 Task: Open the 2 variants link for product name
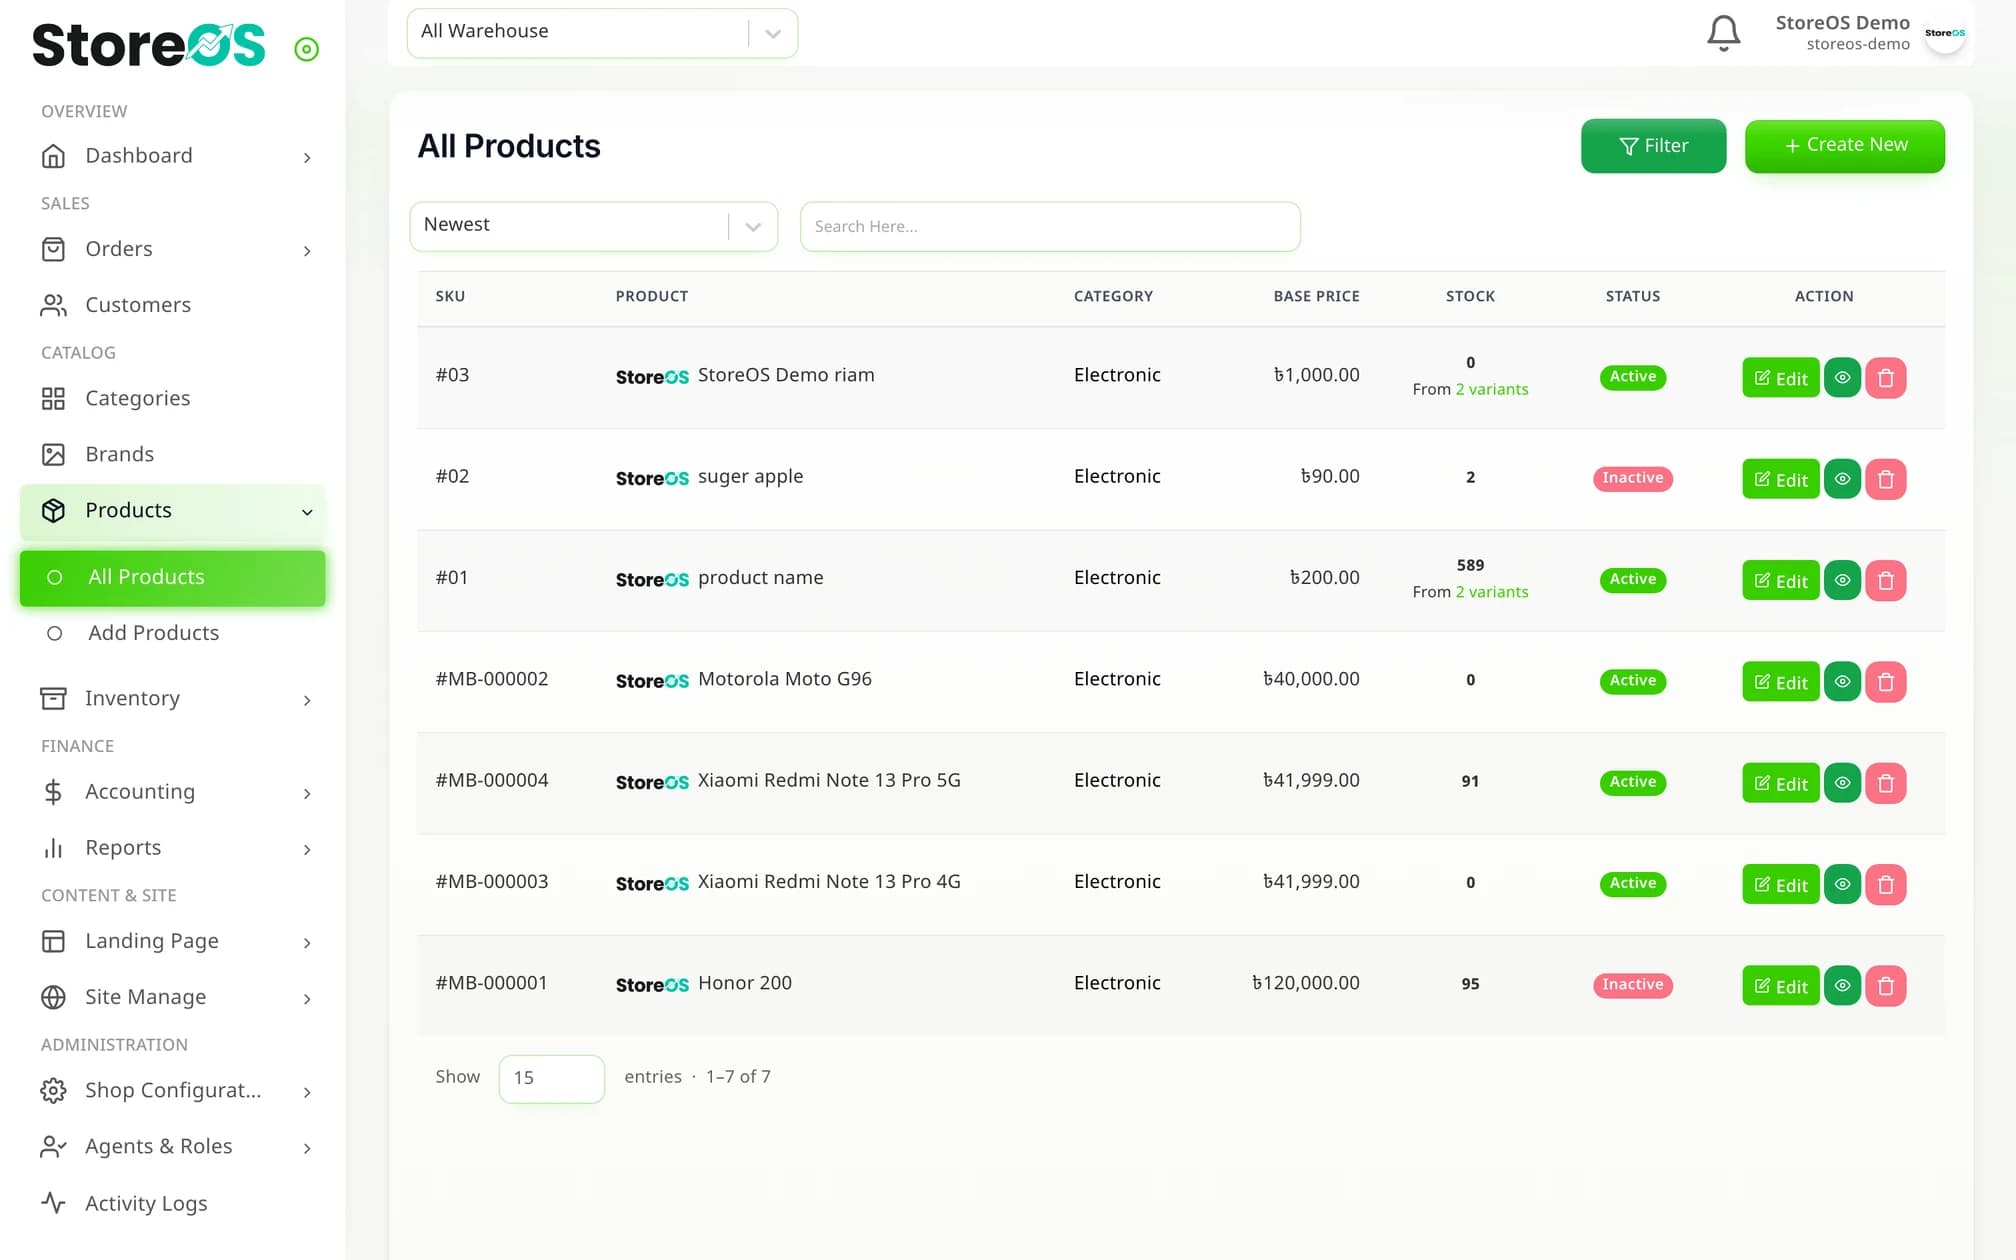pos(1492,592)
